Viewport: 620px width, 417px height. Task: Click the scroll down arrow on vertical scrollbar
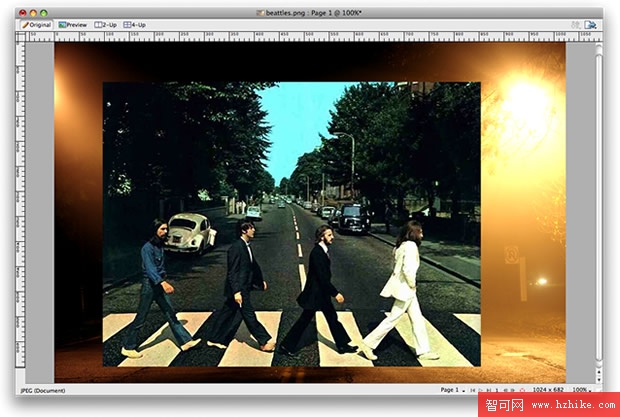(x=598, y=378)
